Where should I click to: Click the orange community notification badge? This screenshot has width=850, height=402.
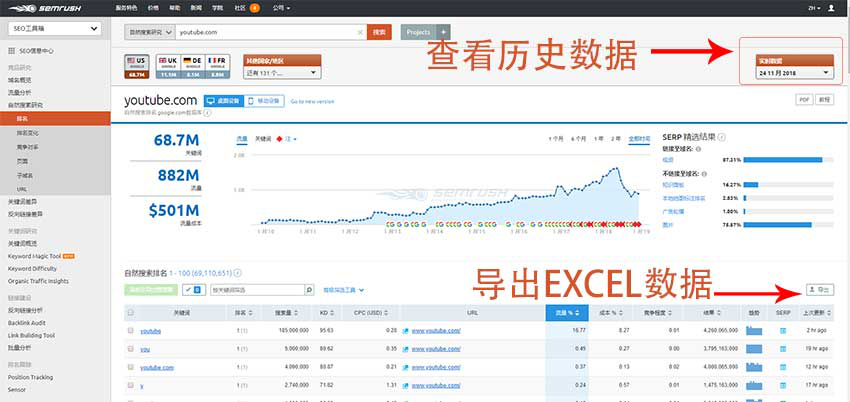point(254,8)
